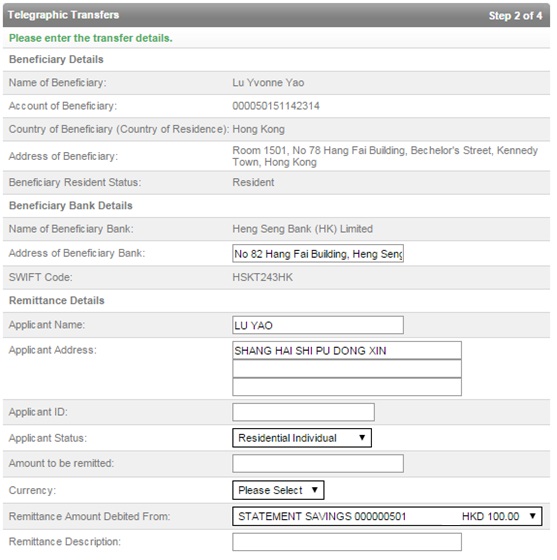Click the 'Currency:' label

tap(32, 490)
